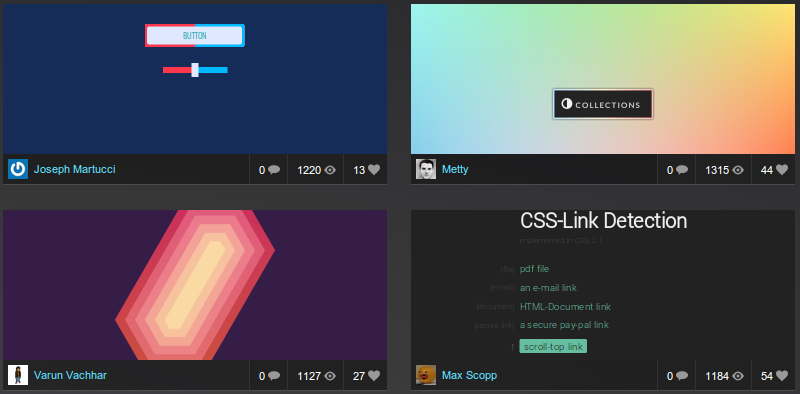
Task: Open Joseph Martucci's profile avatar
Action: point(18,169)
